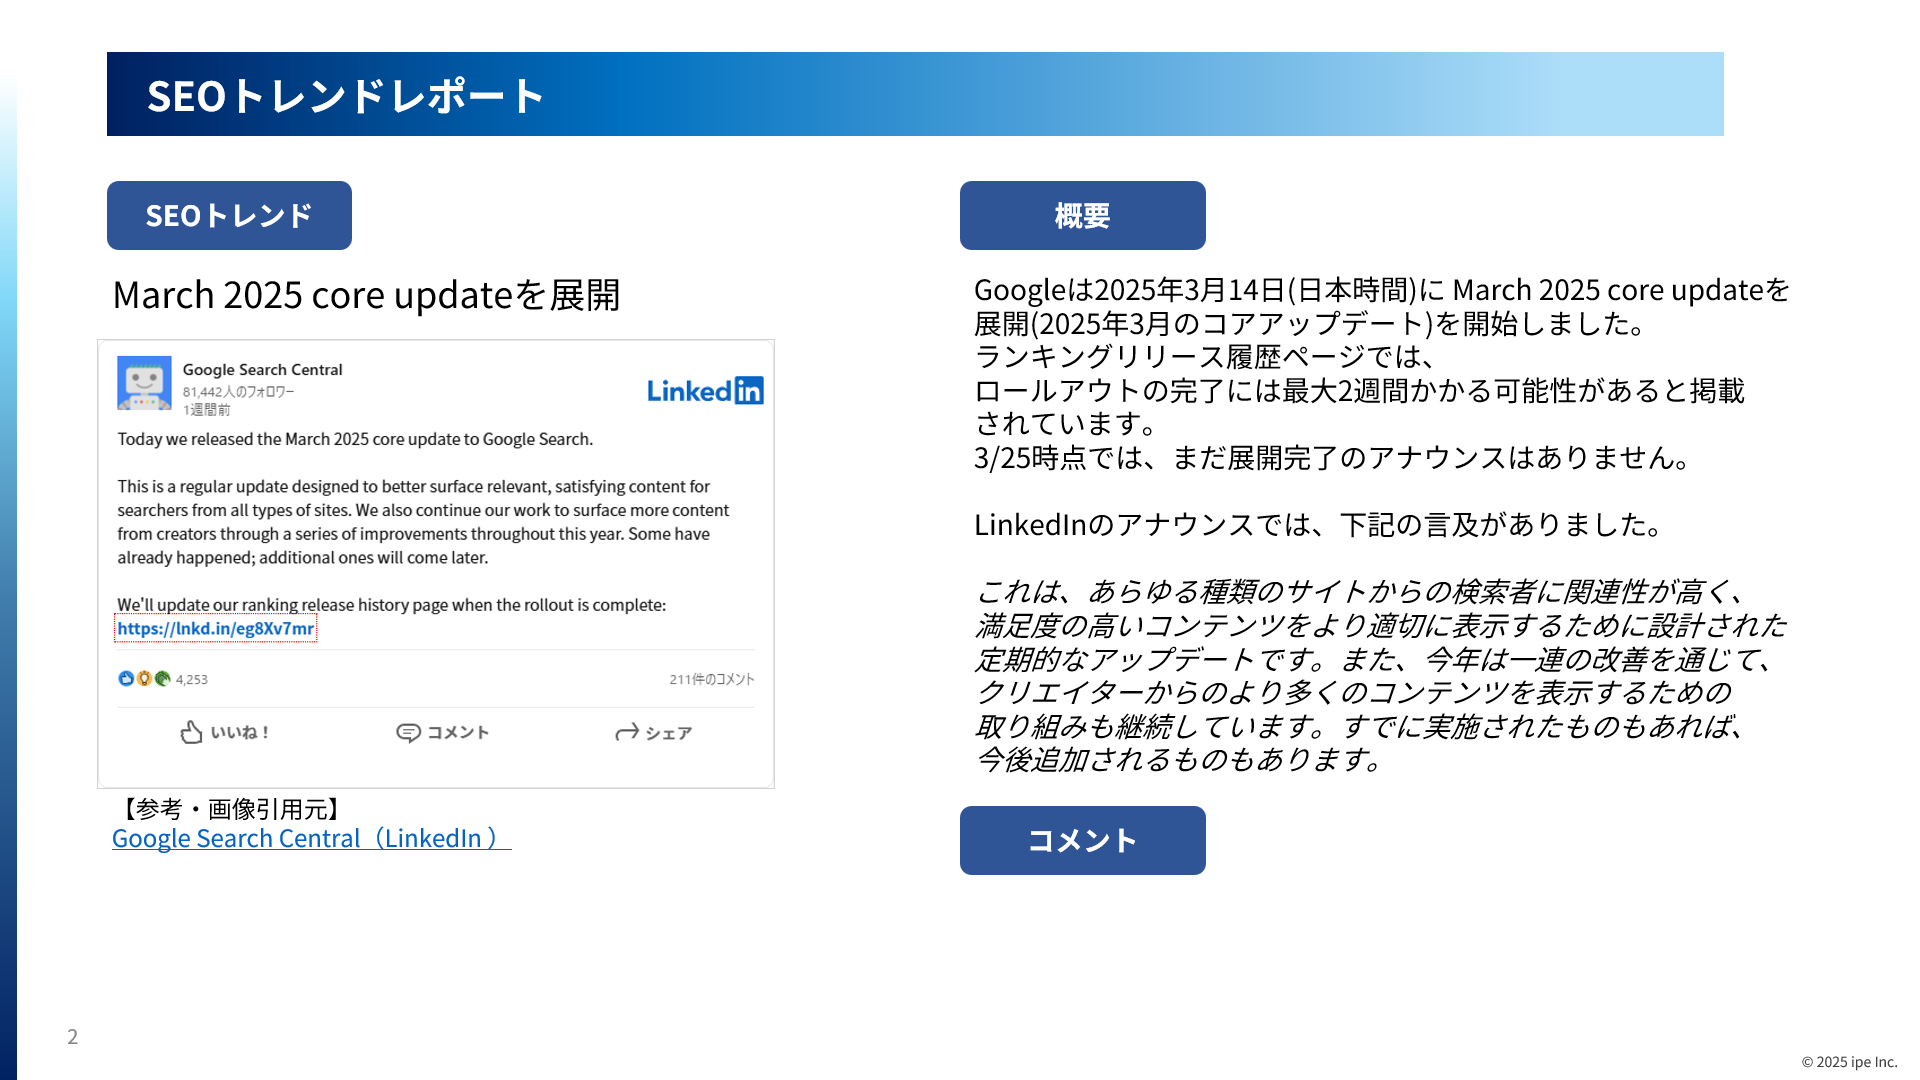Click the シェア arrow icon
Viewport: 1920px width, 1080px height.
[x=627, y=733]
